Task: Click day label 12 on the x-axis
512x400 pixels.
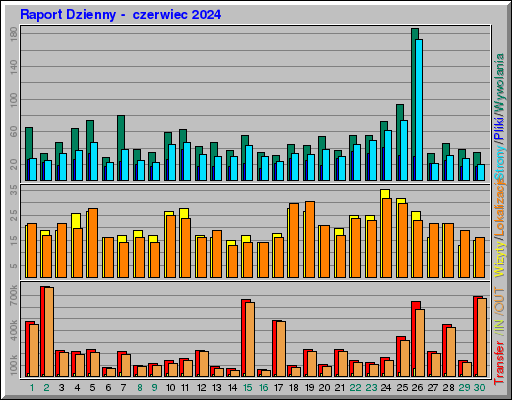Action: 201,388
